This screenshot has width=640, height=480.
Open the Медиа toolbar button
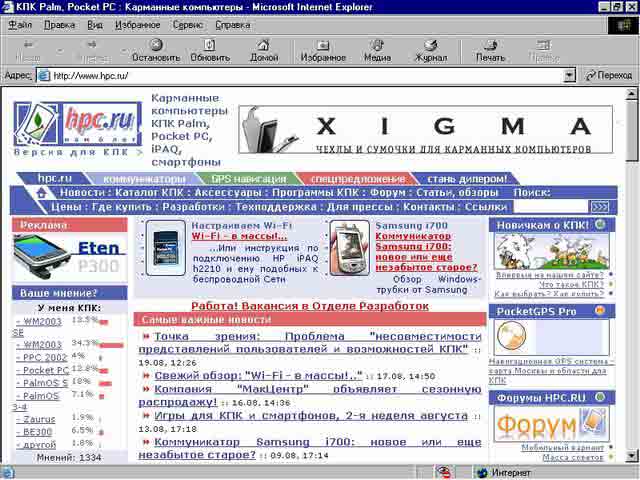pos(377,51)
